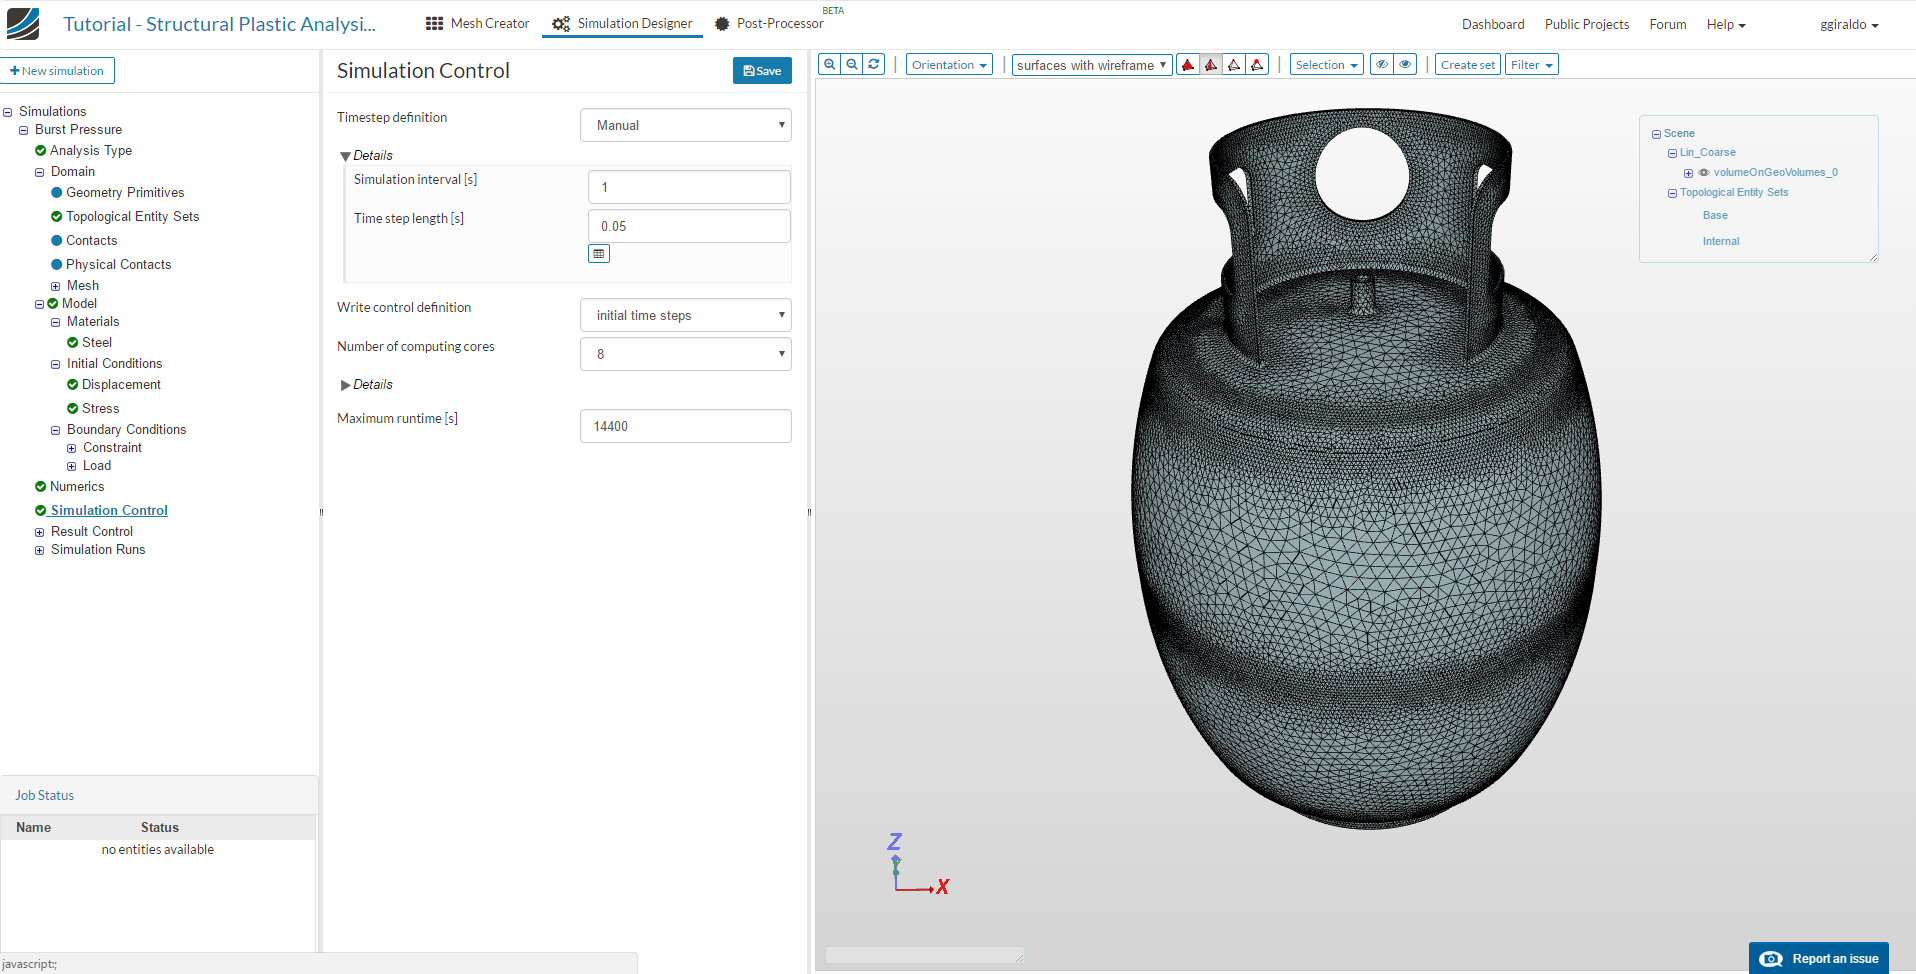The height and width of the screenshot is (974, 1916).
Task: Select Result Control in the simulation tree
Action: pos(92,532)
